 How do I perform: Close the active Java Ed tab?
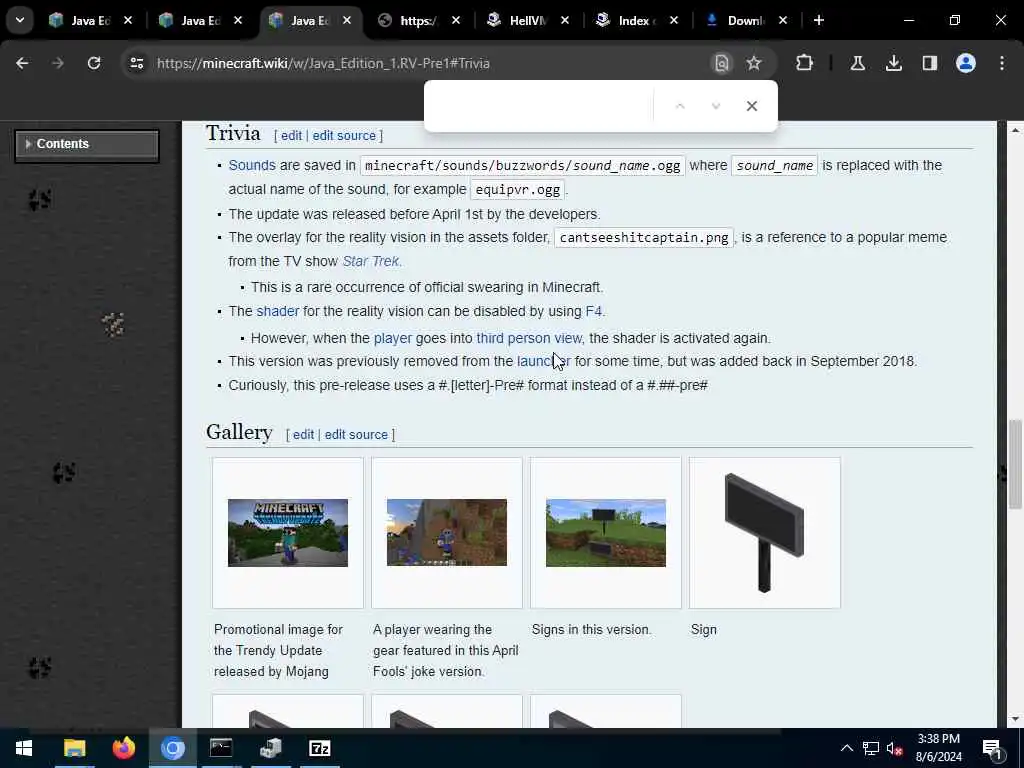click(x=347, y=20)
